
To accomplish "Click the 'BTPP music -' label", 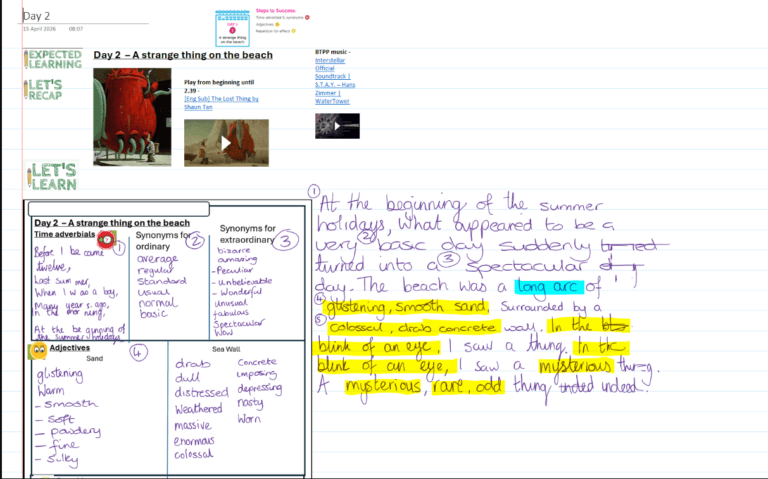I will [x=333, y=52].
